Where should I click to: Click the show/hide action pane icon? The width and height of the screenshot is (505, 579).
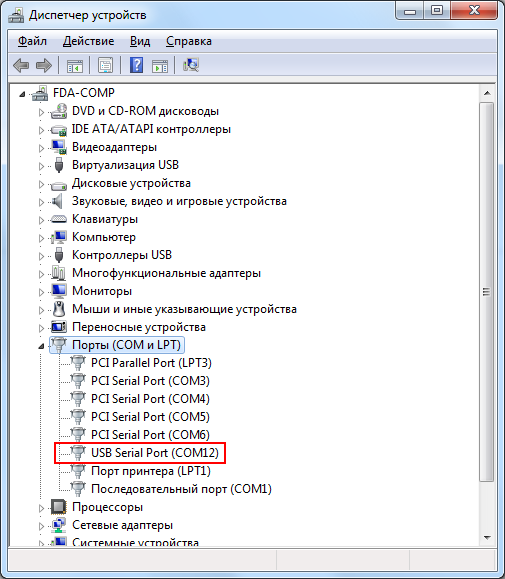[160, 66]
